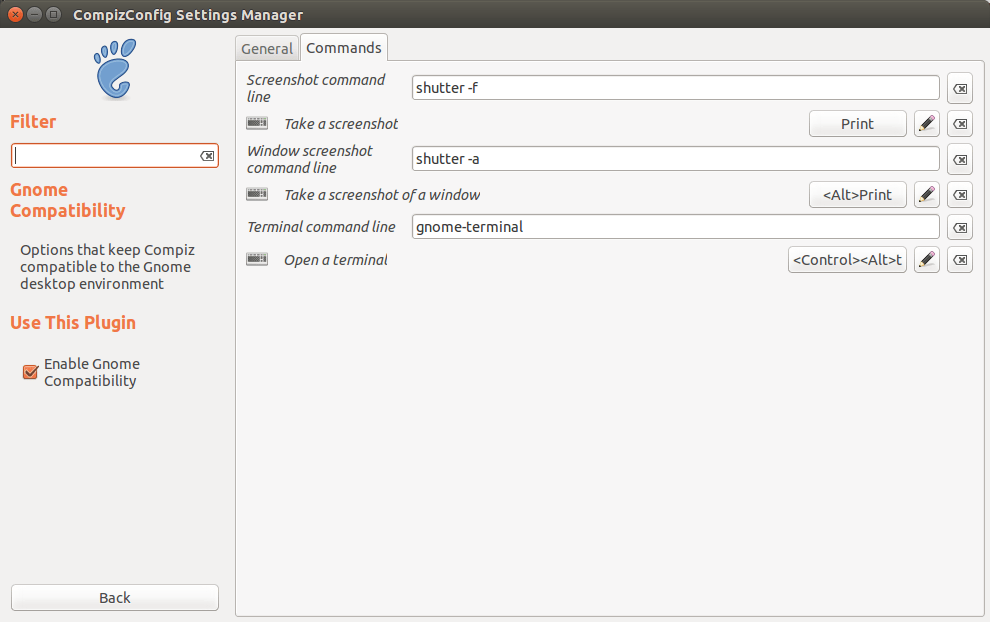Focus the Filter text input

[x=105, y=156]
